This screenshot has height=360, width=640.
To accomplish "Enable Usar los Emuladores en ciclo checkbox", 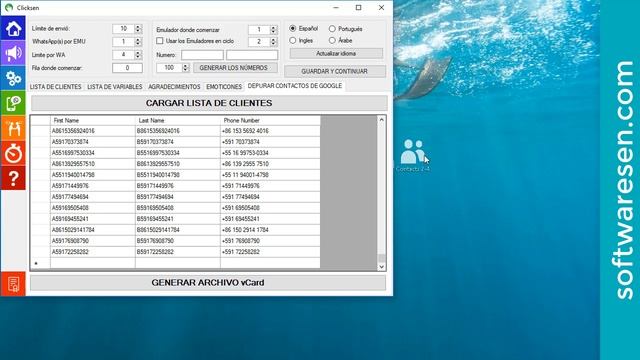I will coord(160,41).
